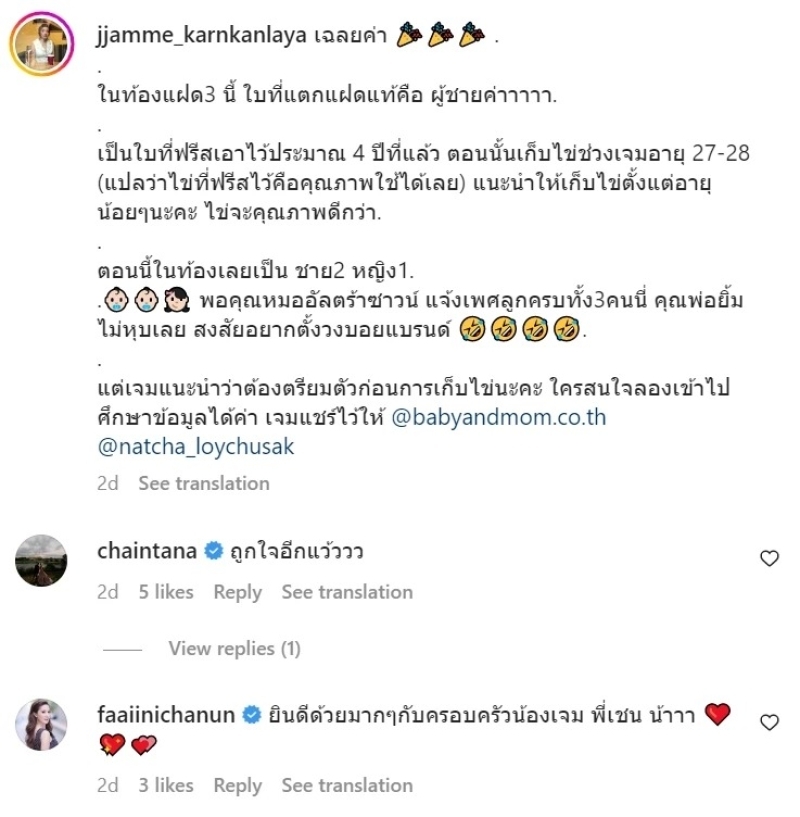Open the faaiinichanun username link

click(x=166, y=715)
